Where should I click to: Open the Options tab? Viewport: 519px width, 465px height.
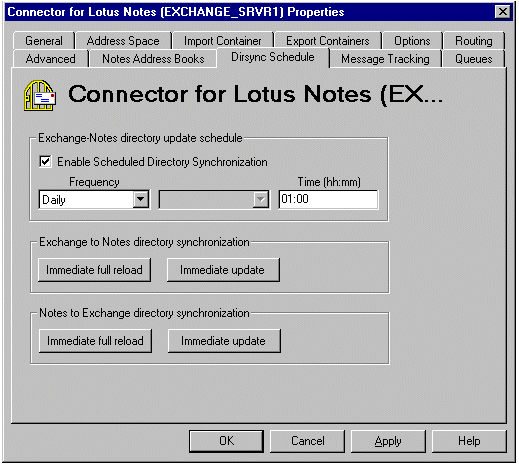tap(412, 41)
